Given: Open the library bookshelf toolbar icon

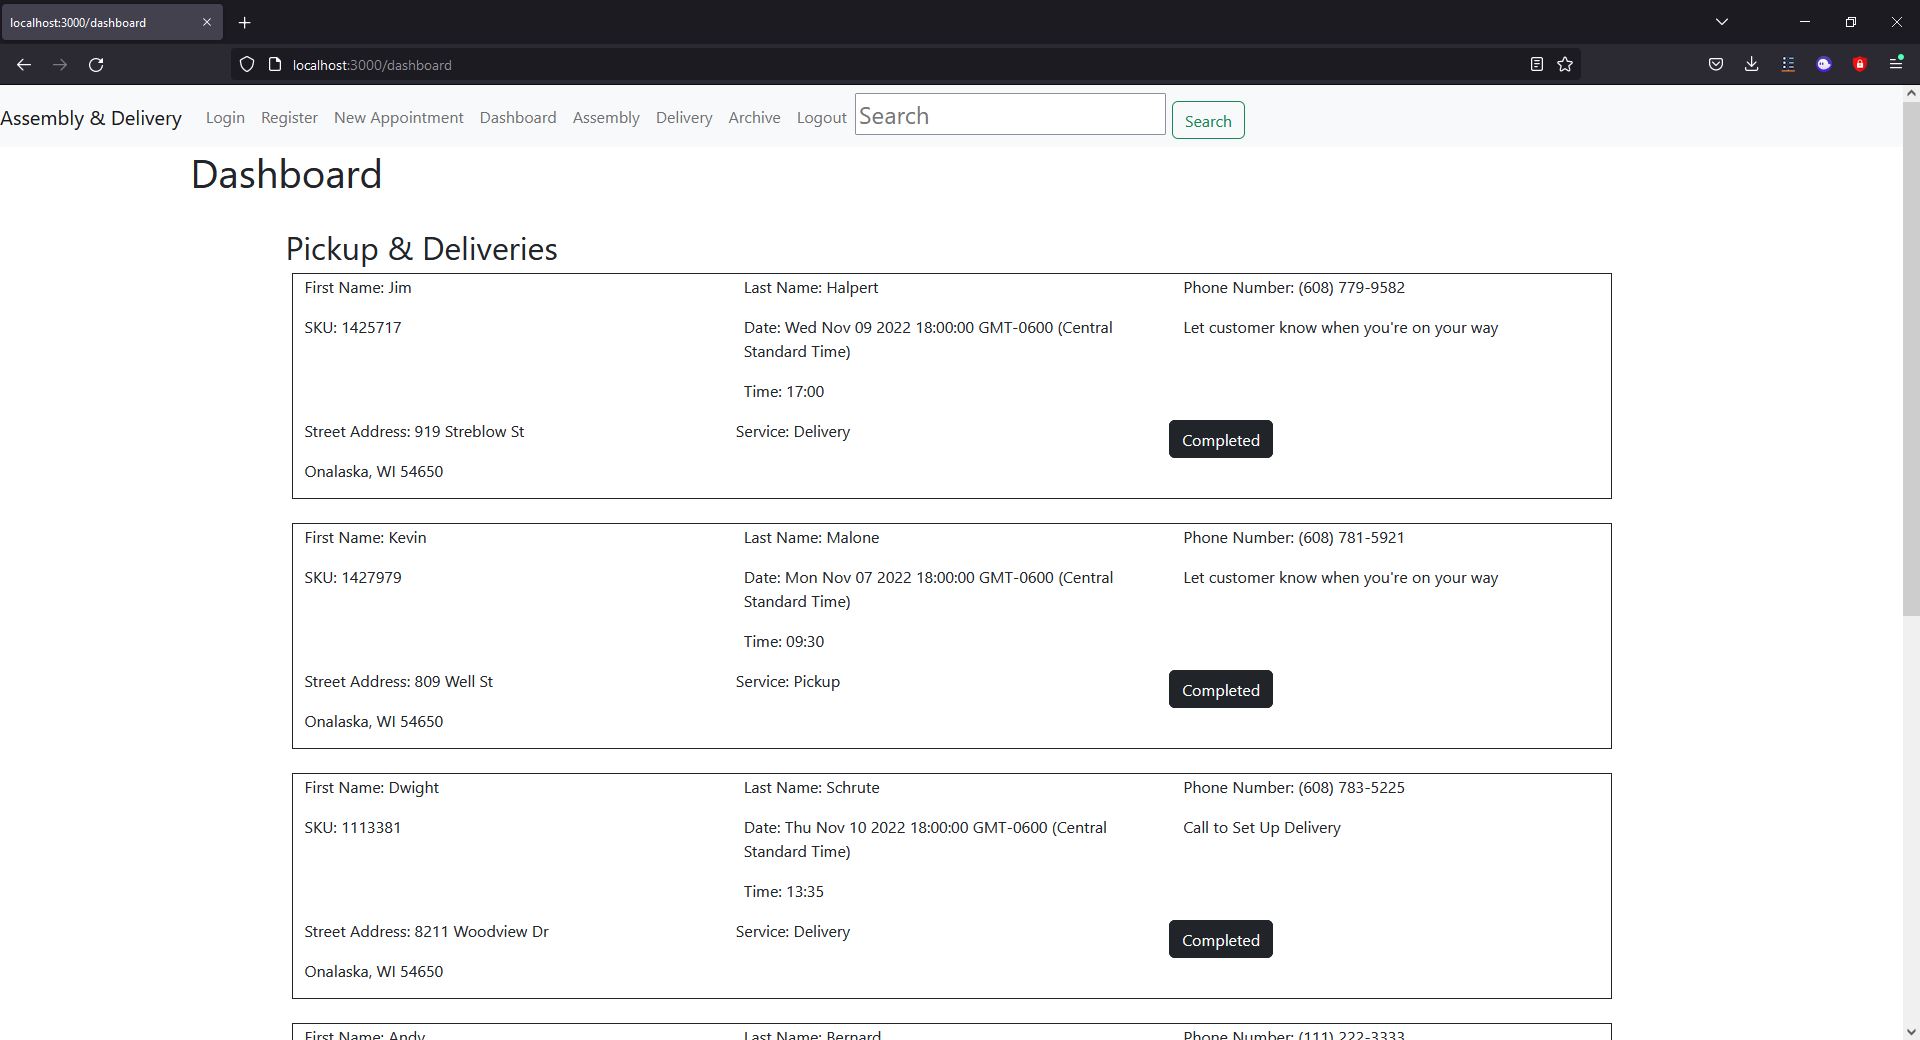Looking at the screenshot, I should coord(1788,65).
